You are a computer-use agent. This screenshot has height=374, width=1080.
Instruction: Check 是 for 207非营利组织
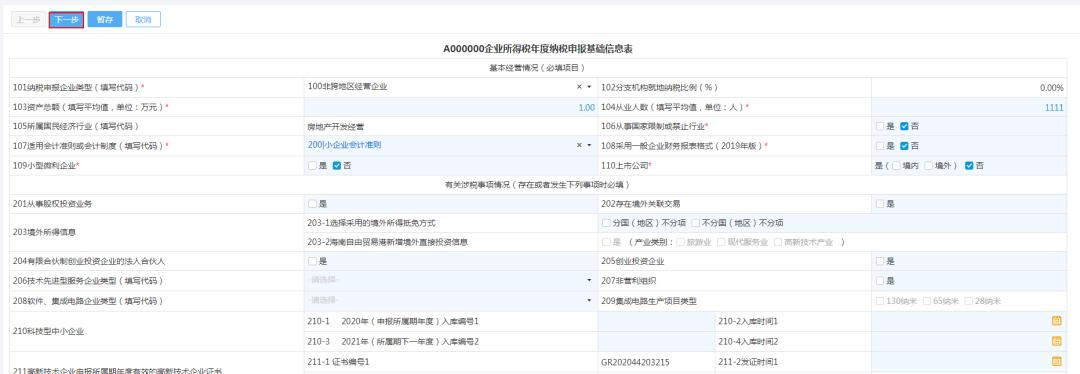(x=880, y=280)
